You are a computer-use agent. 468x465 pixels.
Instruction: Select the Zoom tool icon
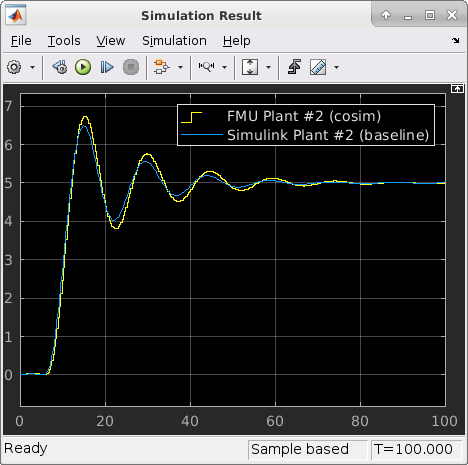206,67
